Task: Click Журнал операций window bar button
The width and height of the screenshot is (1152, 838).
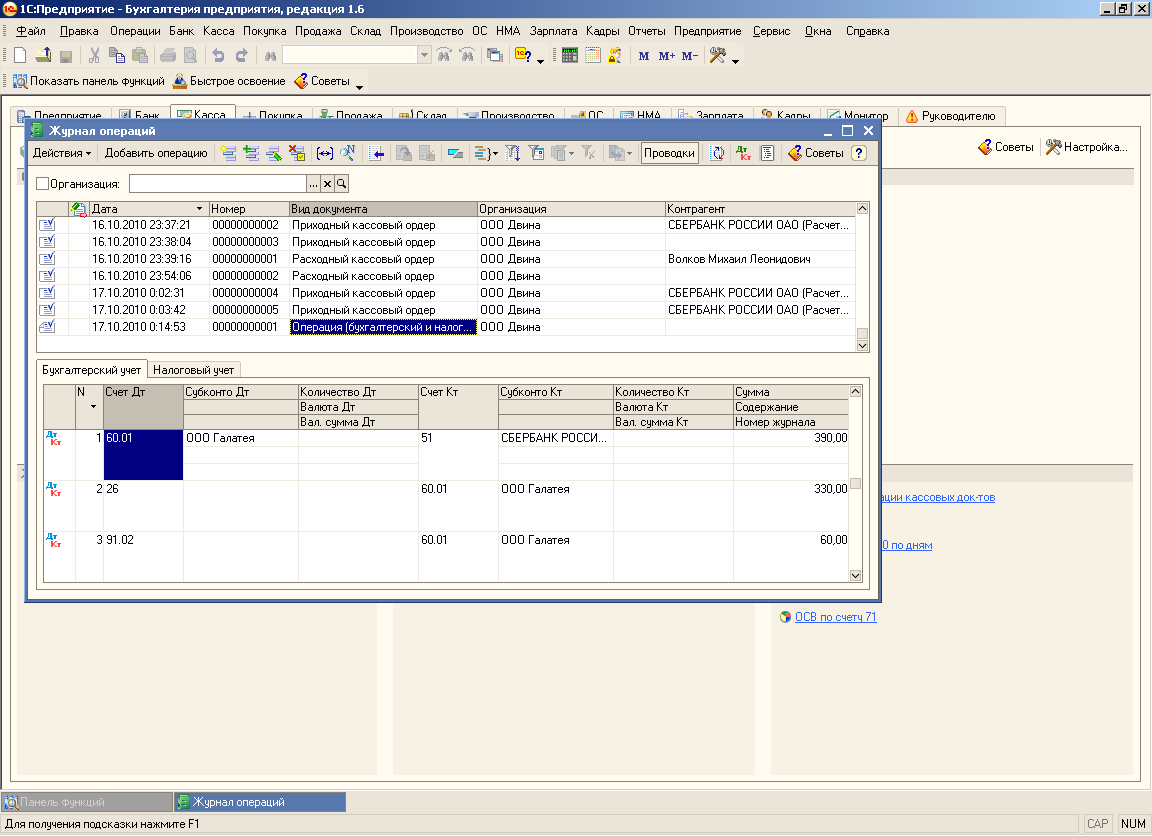Action: pyautogui.click(x=260, y=802)
